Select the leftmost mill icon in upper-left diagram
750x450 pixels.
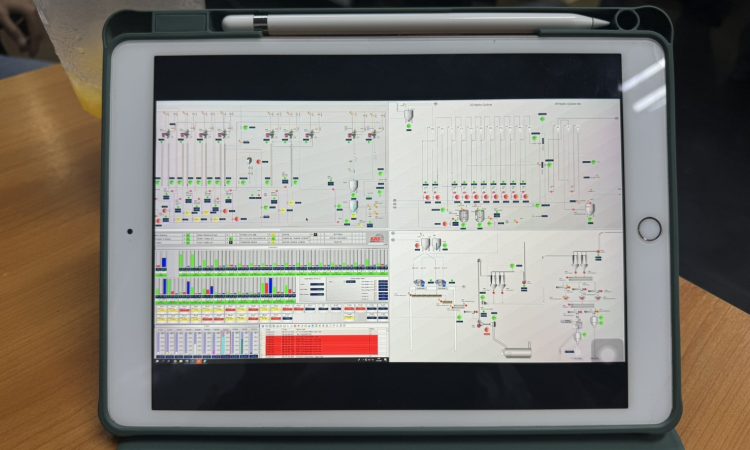(167, 133)
